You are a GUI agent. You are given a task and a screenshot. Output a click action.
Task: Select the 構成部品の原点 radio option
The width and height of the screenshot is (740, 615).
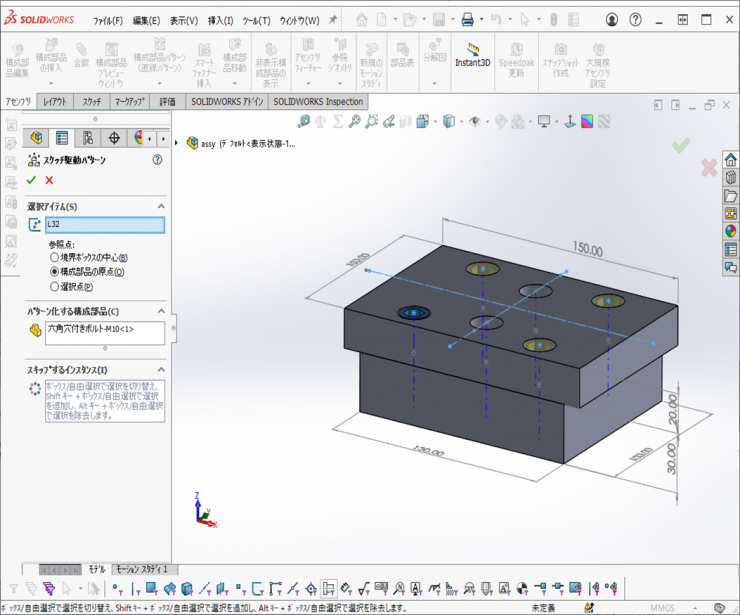pyautogui.click(x=55, y=272)
